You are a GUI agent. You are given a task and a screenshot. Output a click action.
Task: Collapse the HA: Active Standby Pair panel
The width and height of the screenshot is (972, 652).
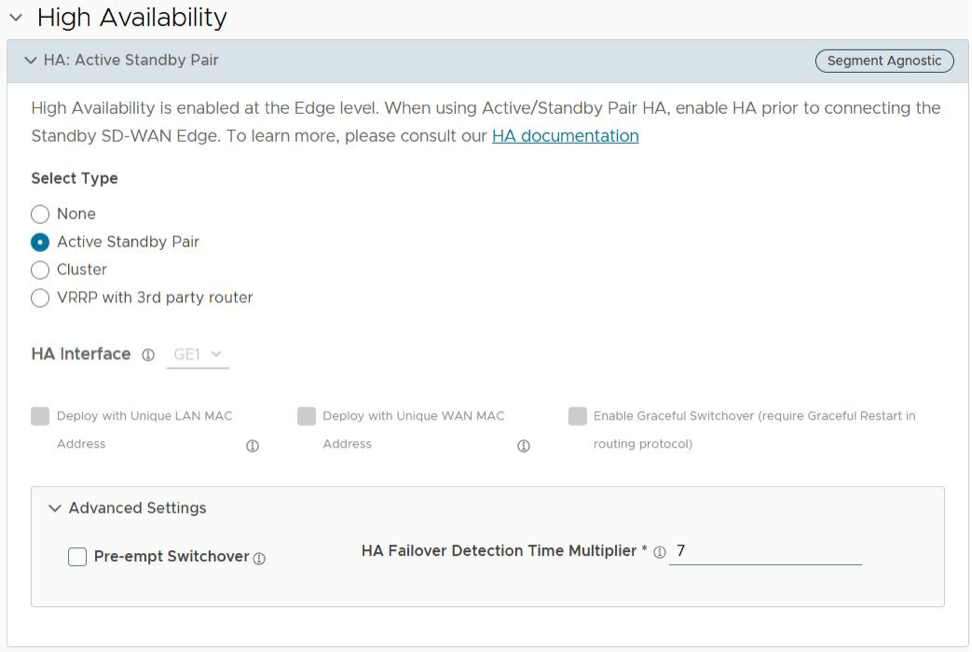pyautogui.click(x=30, y=61)
